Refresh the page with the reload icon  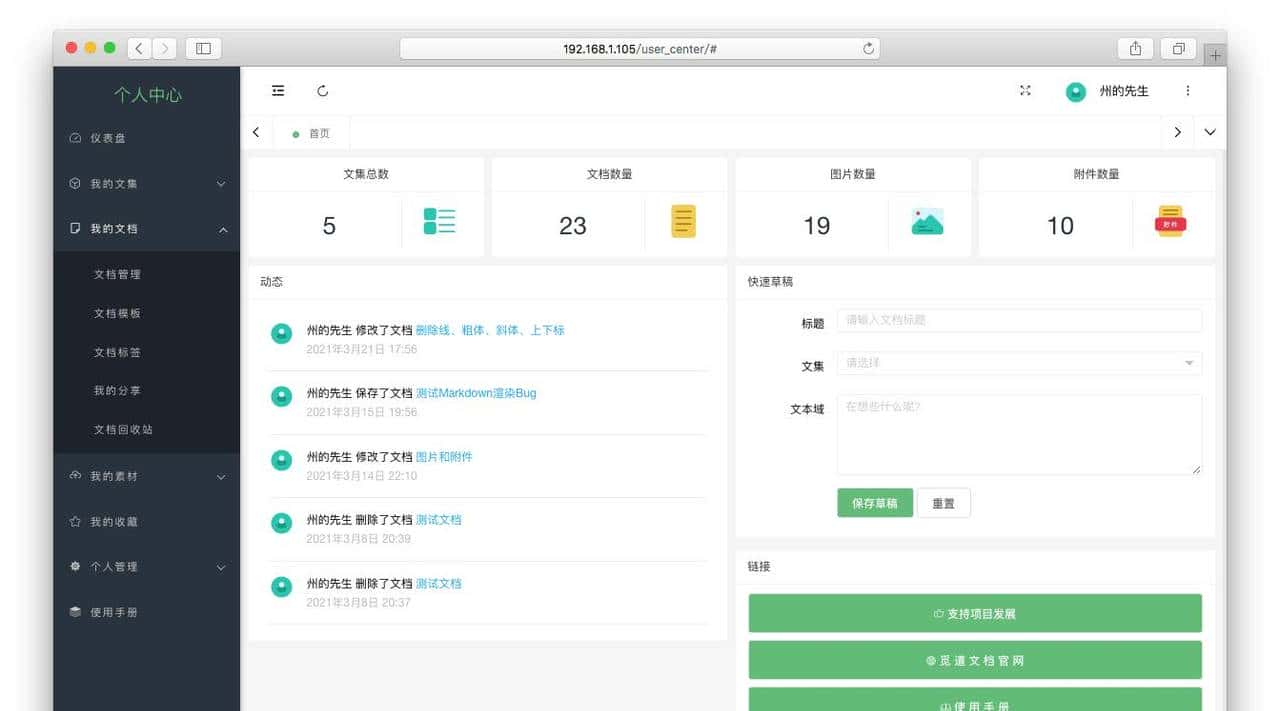point(322,90)
